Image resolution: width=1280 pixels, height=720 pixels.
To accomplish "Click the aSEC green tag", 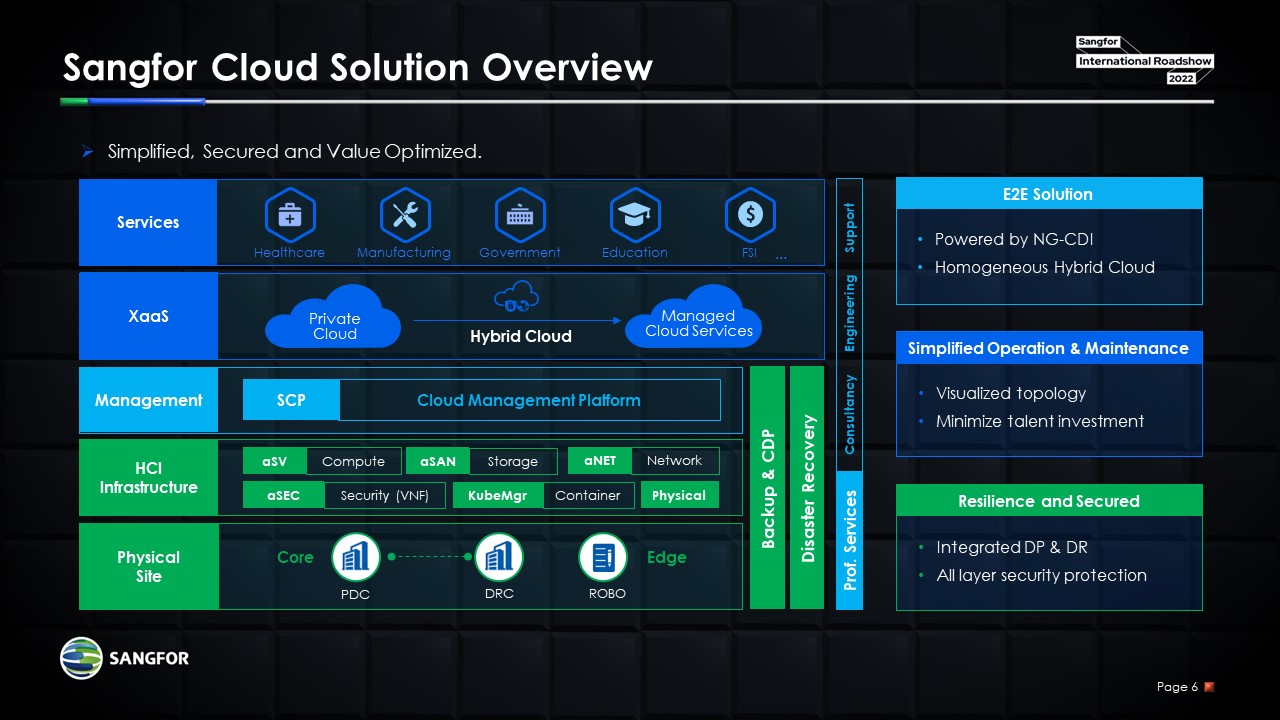I will coord(284,495).
